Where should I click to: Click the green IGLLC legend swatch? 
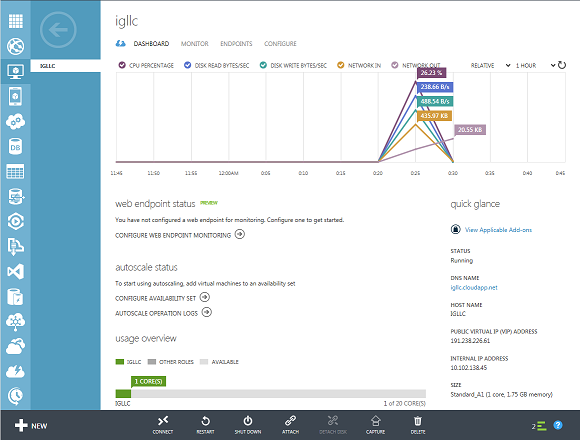(119, 362)
